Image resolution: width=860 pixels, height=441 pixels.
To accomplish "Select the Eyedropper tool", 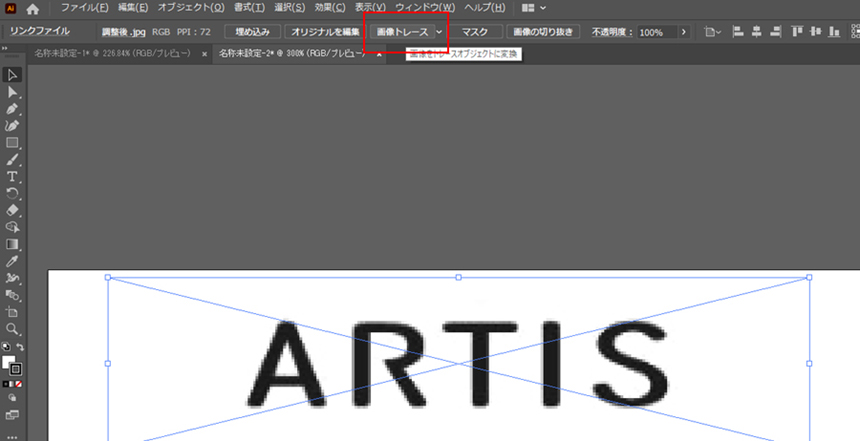I will click(12, 261).
